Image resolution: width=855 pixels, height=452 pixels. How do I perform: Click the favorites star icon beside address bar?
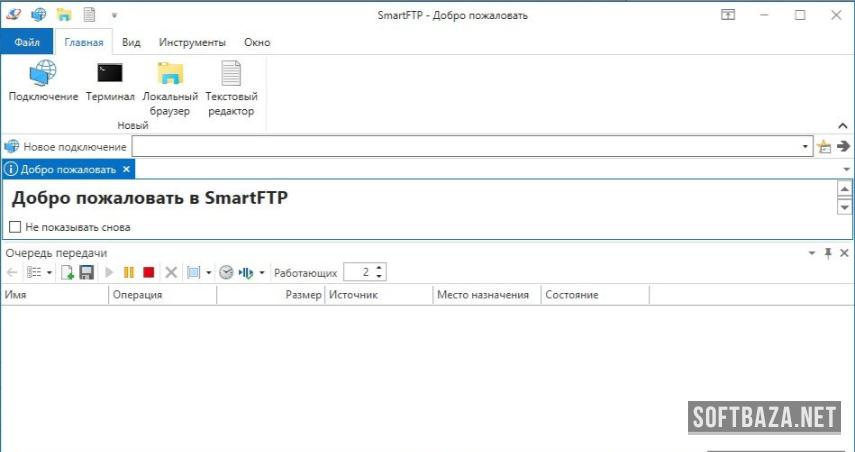824,147
